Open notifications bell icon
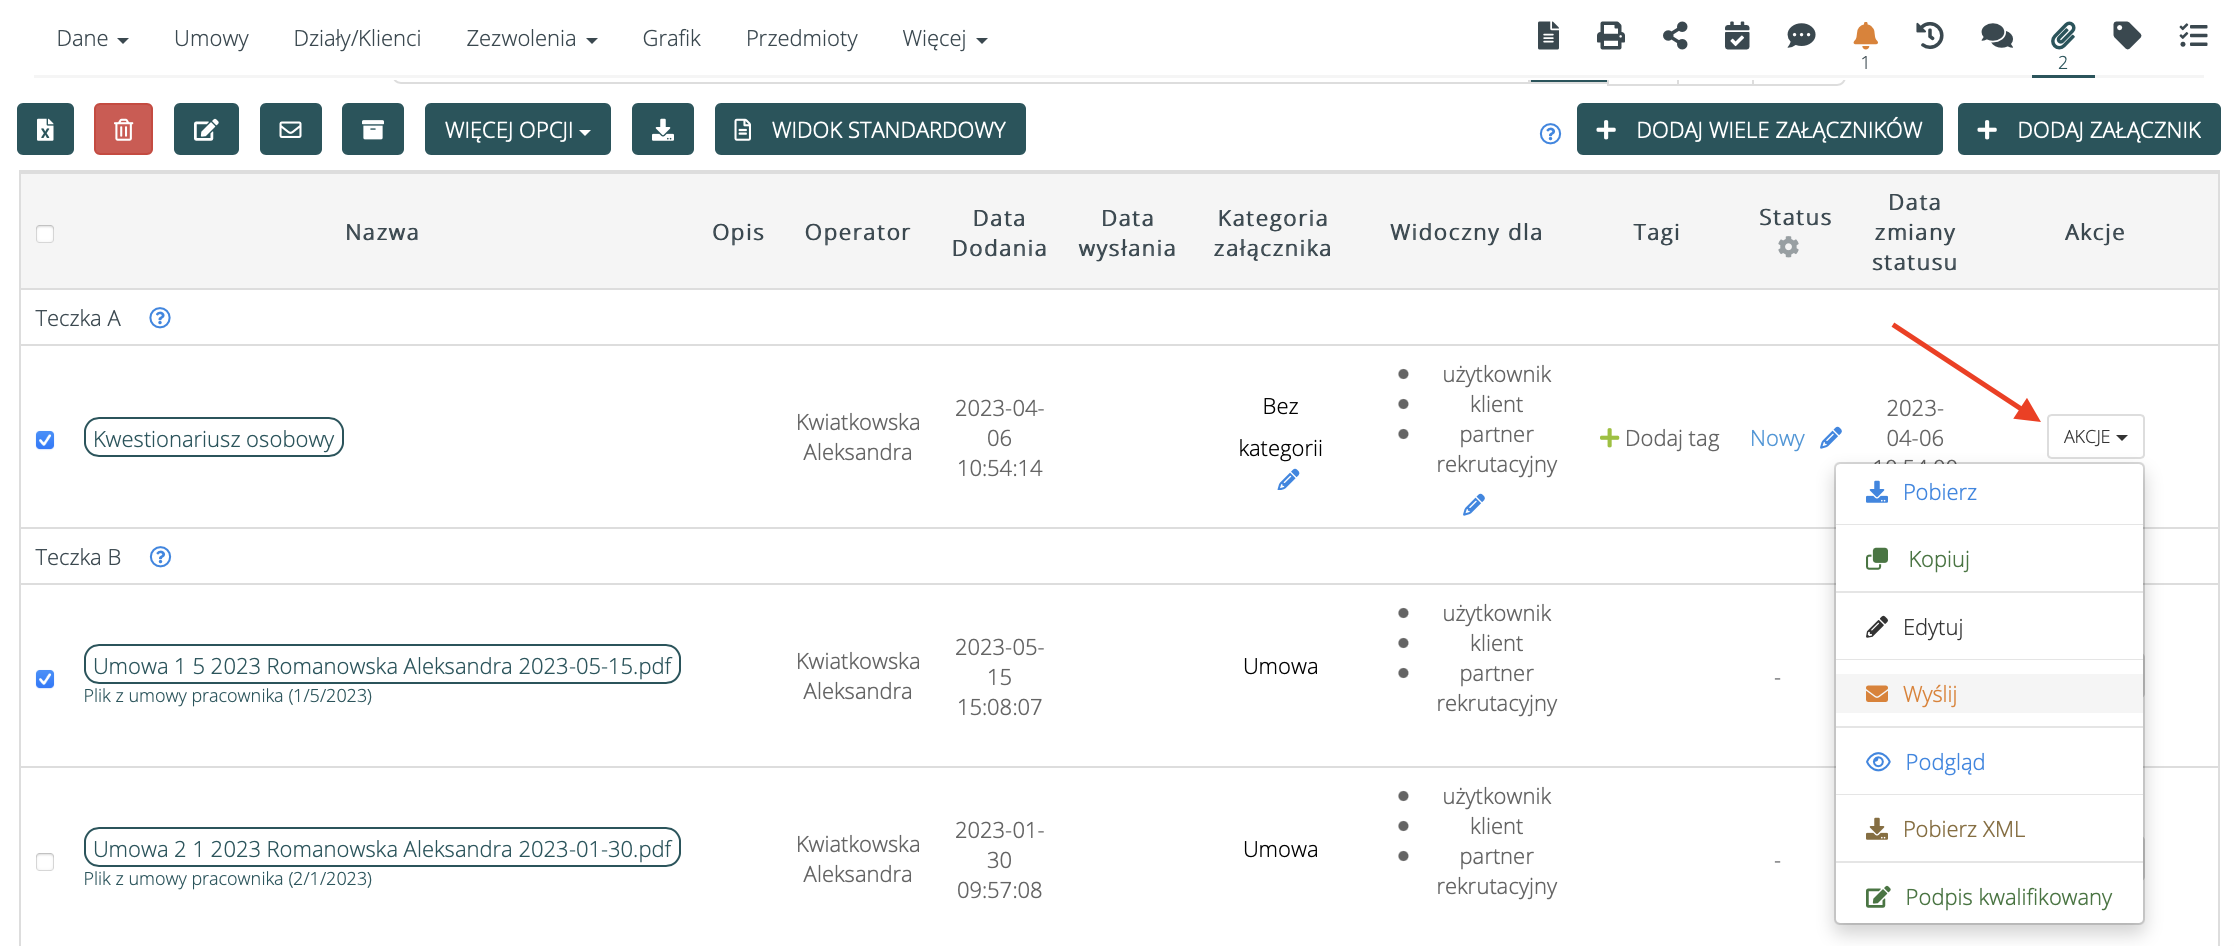This screenshot has height=946, width=2234. (1864, 37)
